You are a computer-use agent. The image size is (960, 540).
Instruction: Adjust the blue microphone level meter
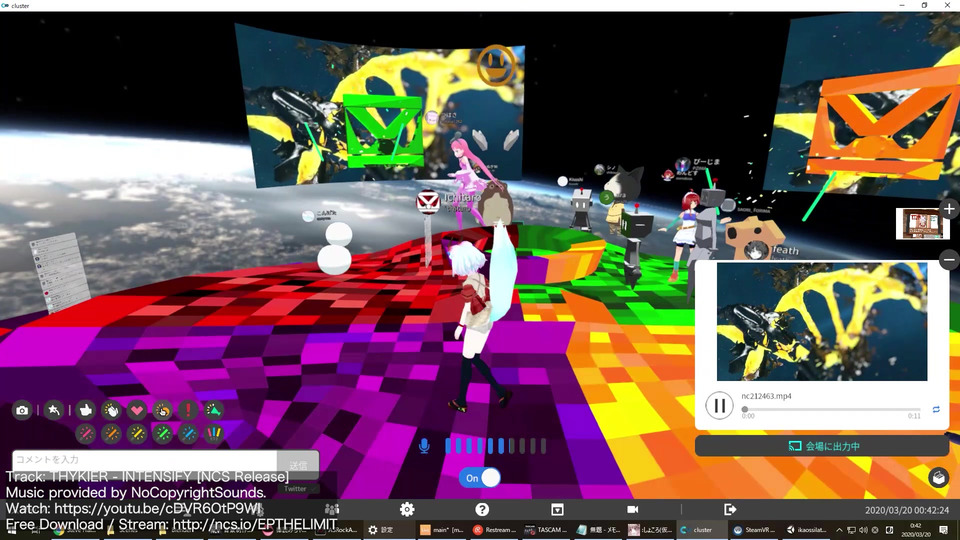[x=495, y=446]
